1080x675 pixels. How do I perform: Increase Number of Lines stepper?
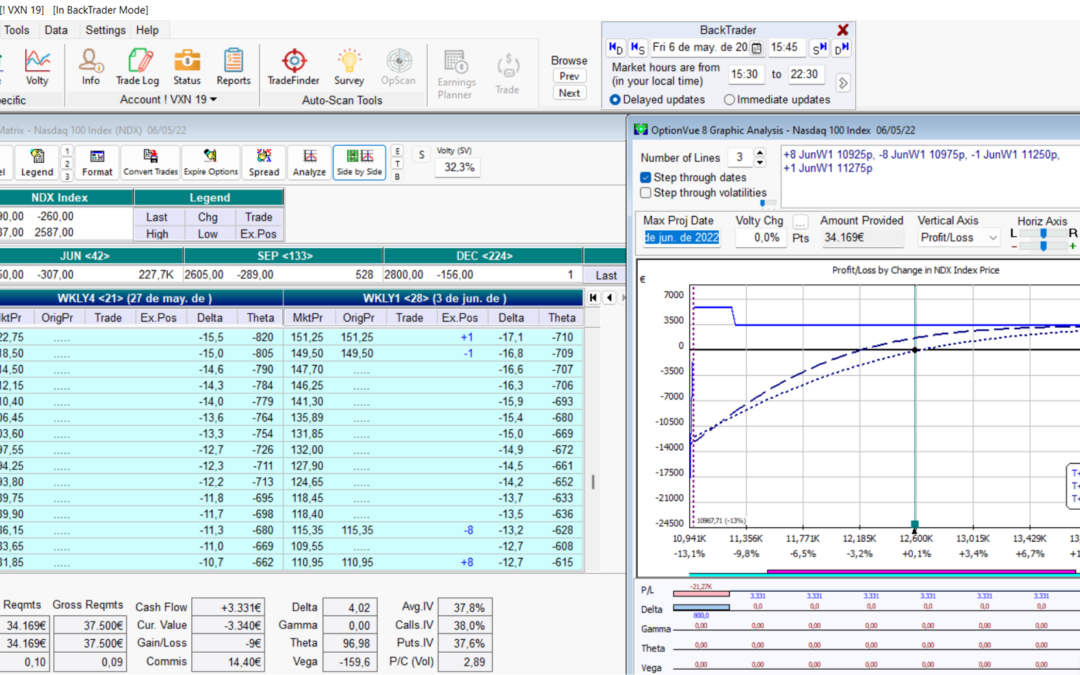point(760,153)
